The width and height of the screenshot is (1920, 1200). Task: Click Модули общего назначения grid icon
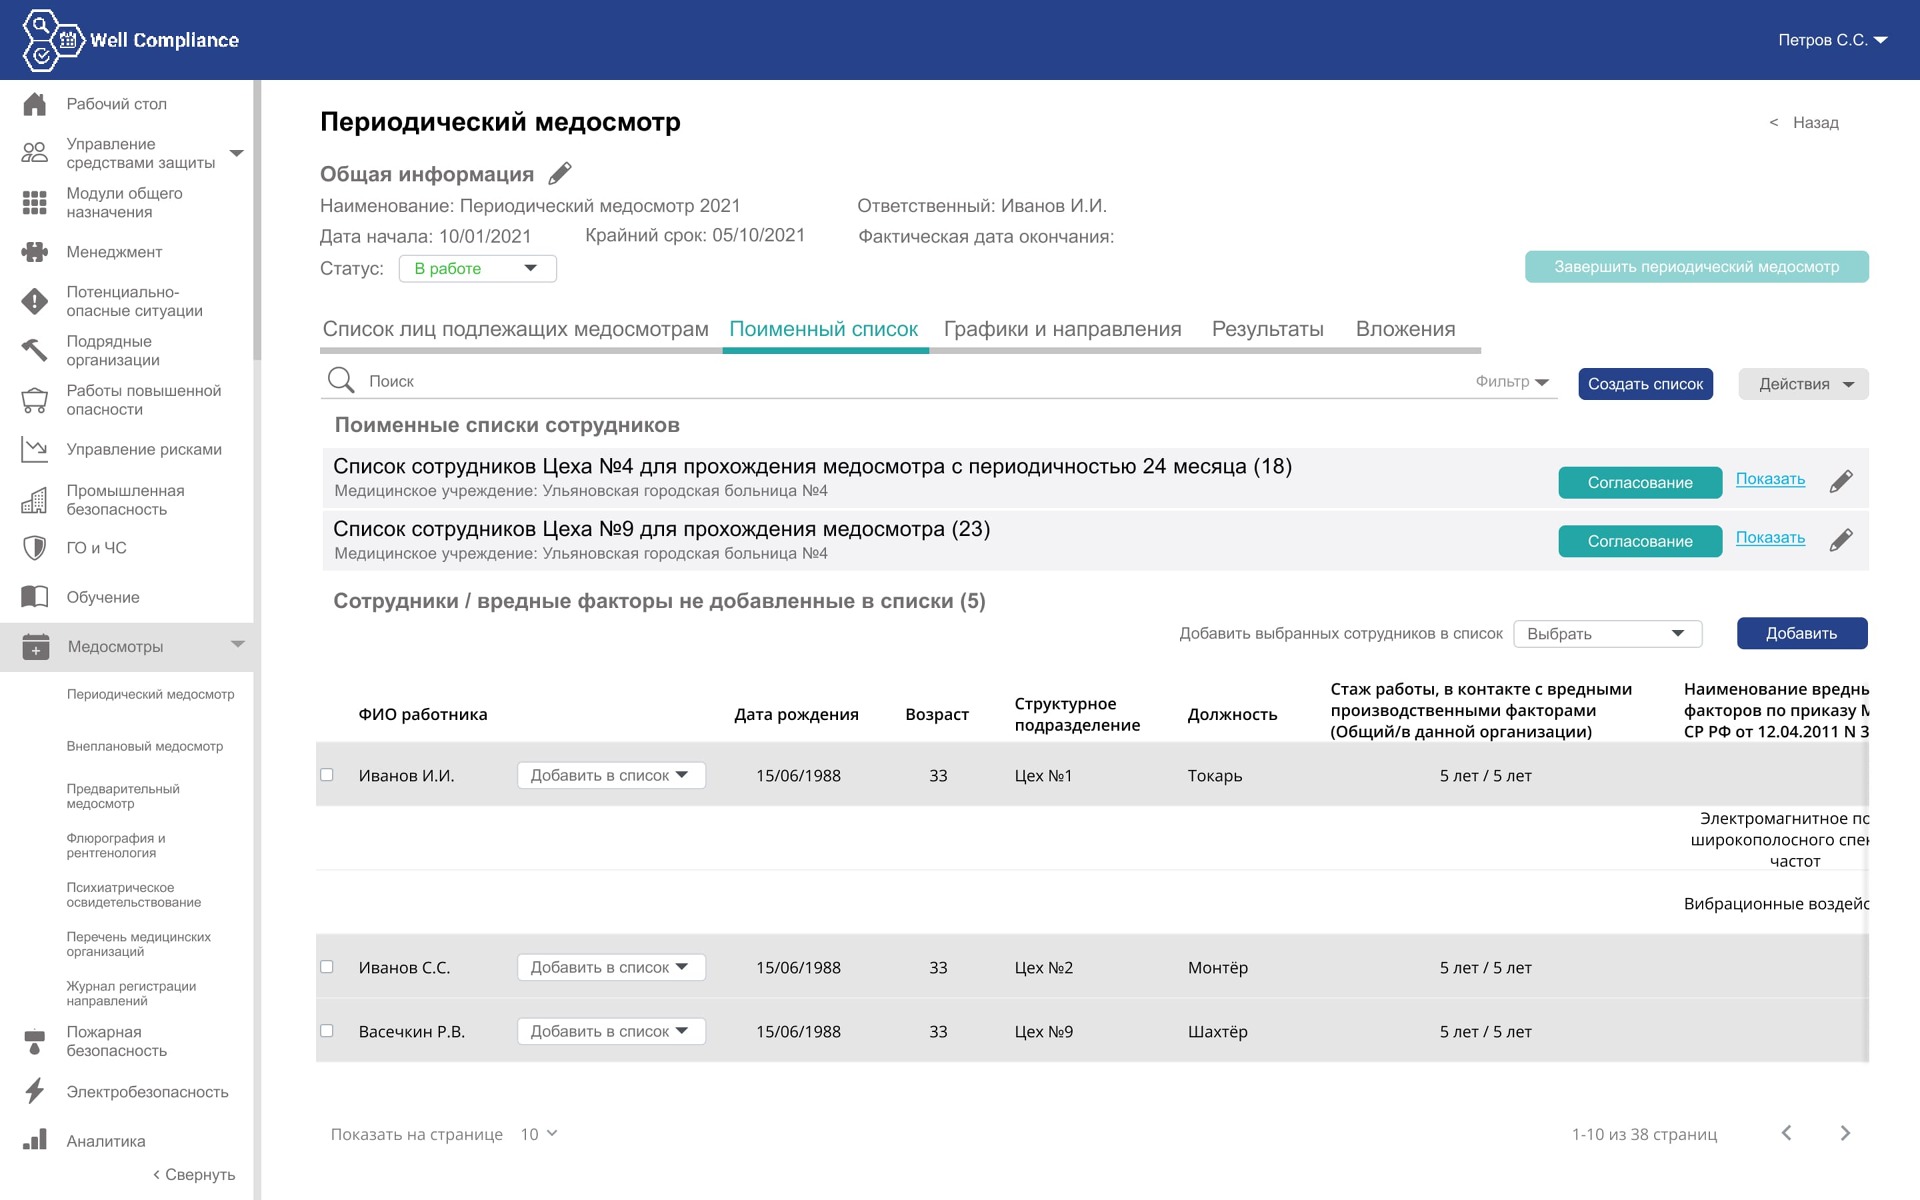(x=35, y=203)
